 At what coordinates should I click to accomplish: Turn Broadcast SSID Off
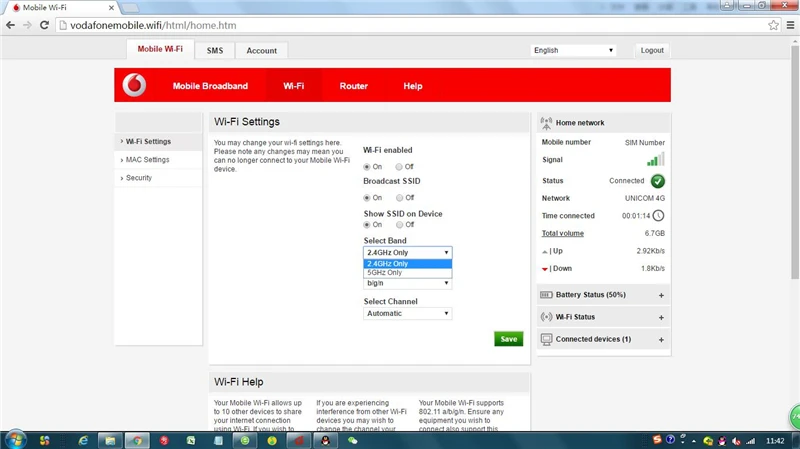399,198
